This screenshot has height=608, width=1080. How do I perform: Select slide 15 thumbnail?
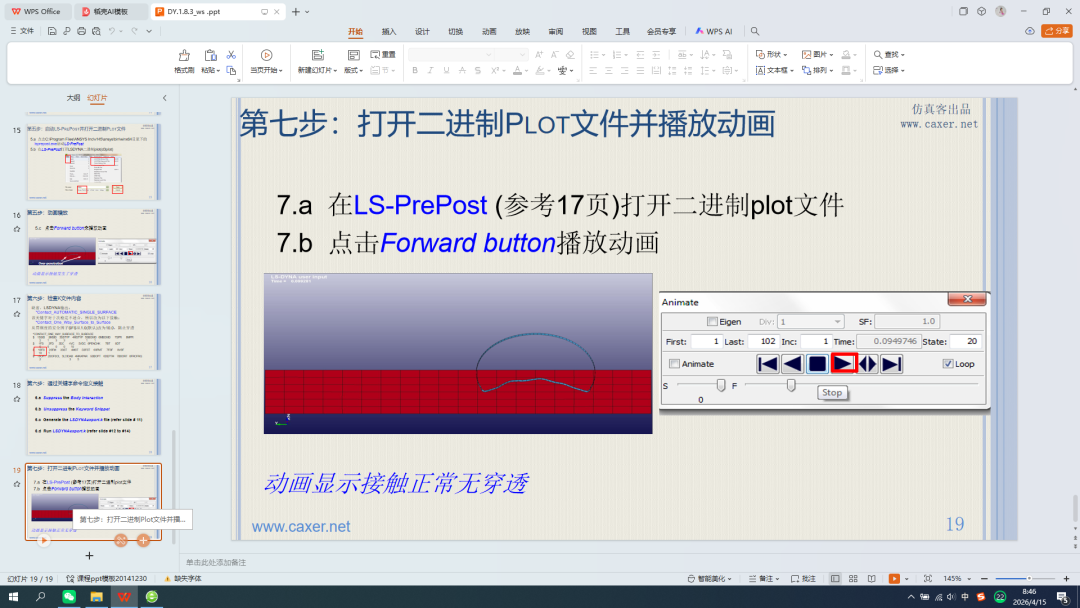click(93, 163)
